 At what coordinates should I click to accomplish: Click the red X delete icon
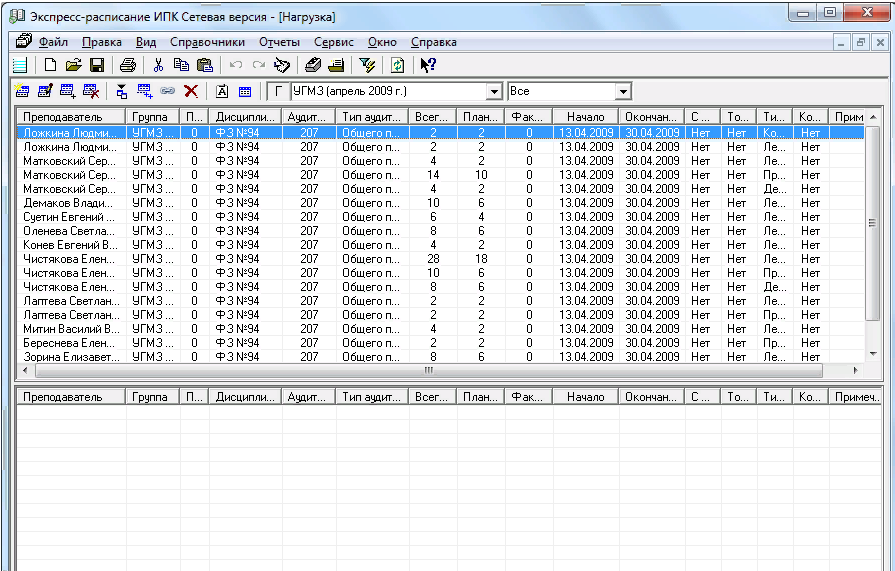[190, 92]
